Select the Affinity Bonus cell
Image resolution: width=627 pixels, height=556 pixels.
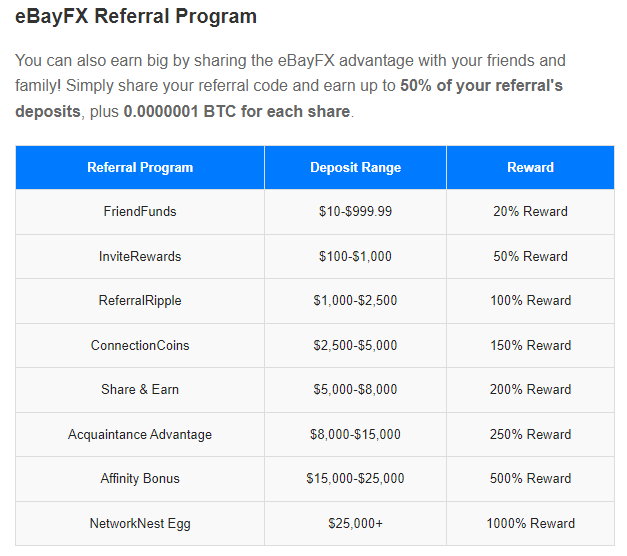pyautogui.click(x=140, y=479)
